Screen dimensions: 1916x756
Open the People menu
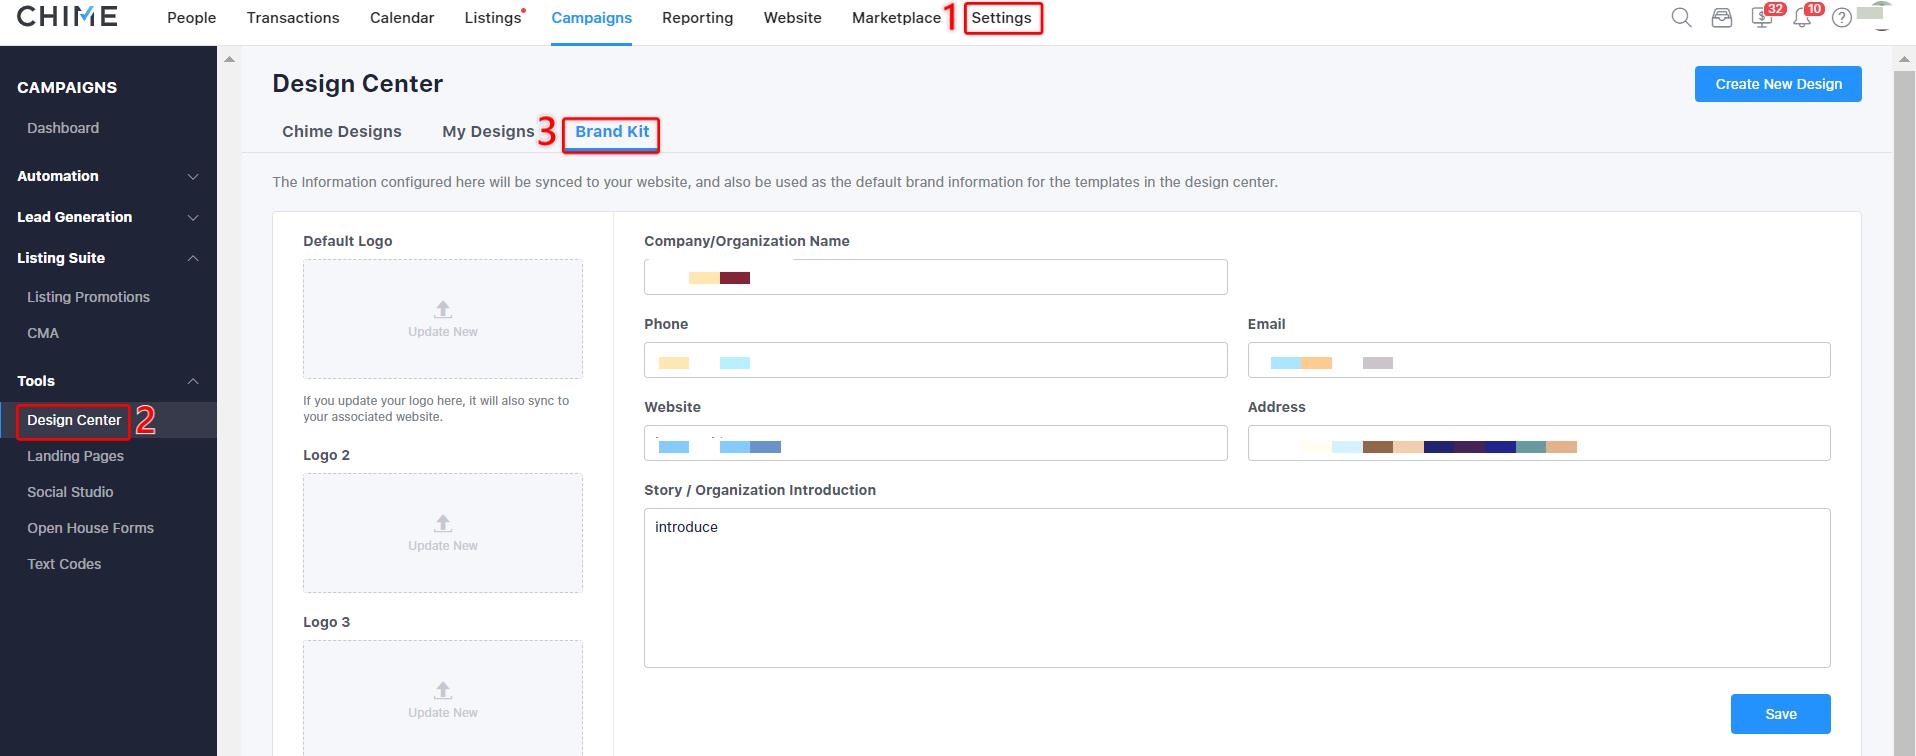(x=191, y=18)
